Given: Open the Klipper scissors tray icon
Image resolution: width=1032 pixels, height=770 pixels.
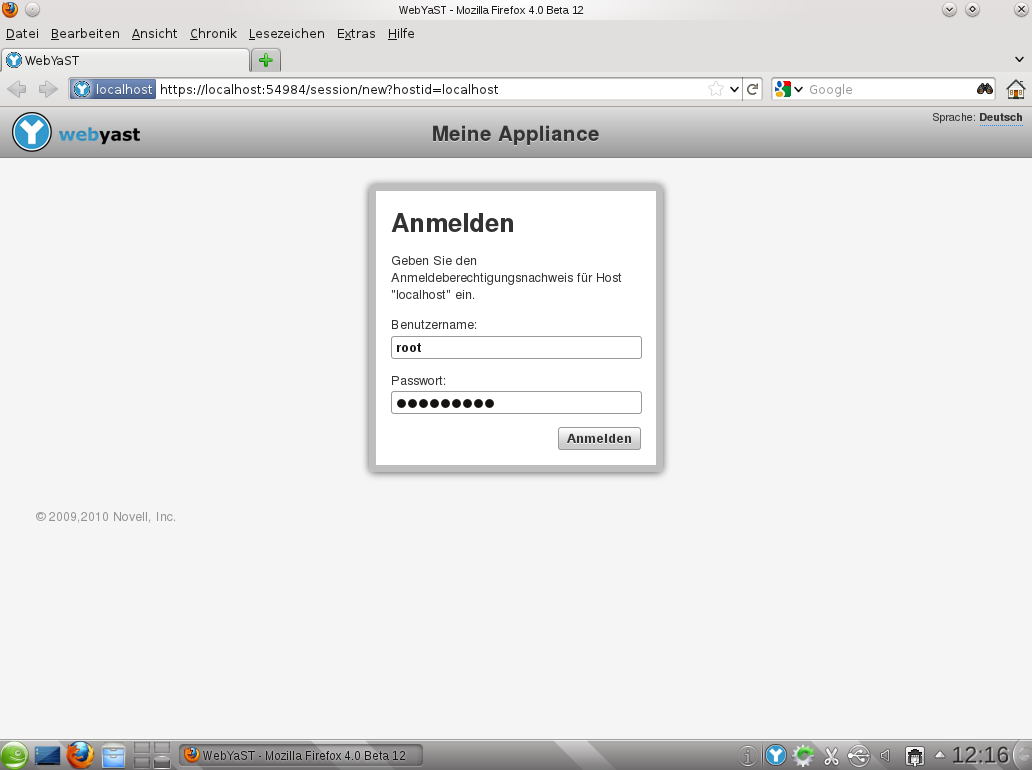Looking at the screenshot, I should (x=831, y=755).
